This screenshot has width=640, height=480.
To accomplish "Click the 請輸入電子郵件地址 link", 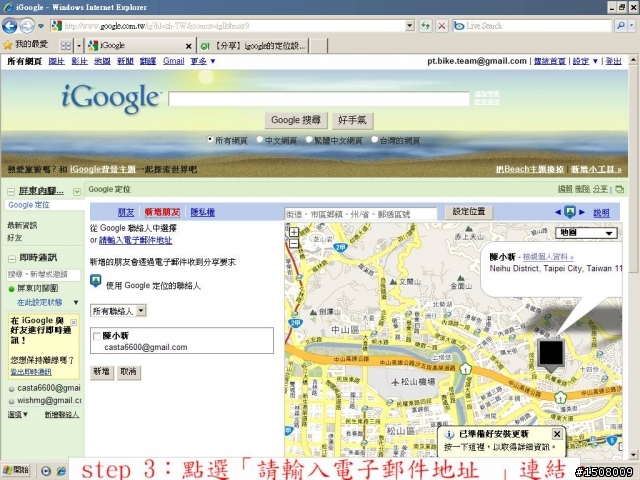I will point(136,240).
